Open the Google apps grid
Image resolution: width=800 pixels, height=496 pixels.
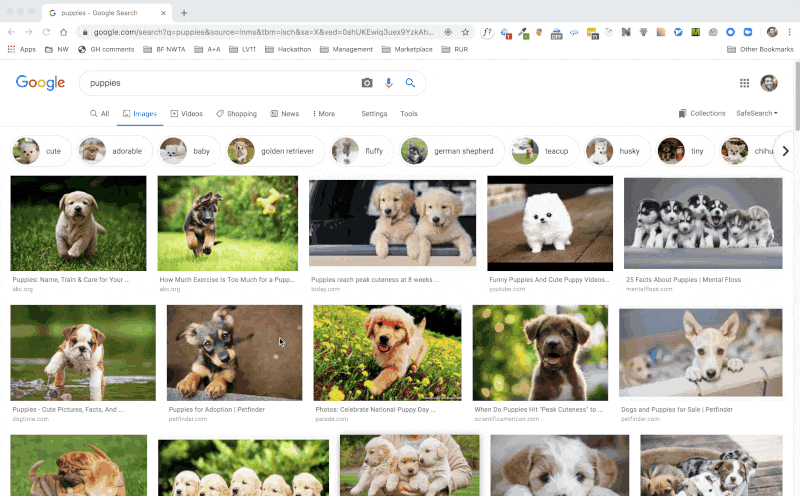[744, 83]
